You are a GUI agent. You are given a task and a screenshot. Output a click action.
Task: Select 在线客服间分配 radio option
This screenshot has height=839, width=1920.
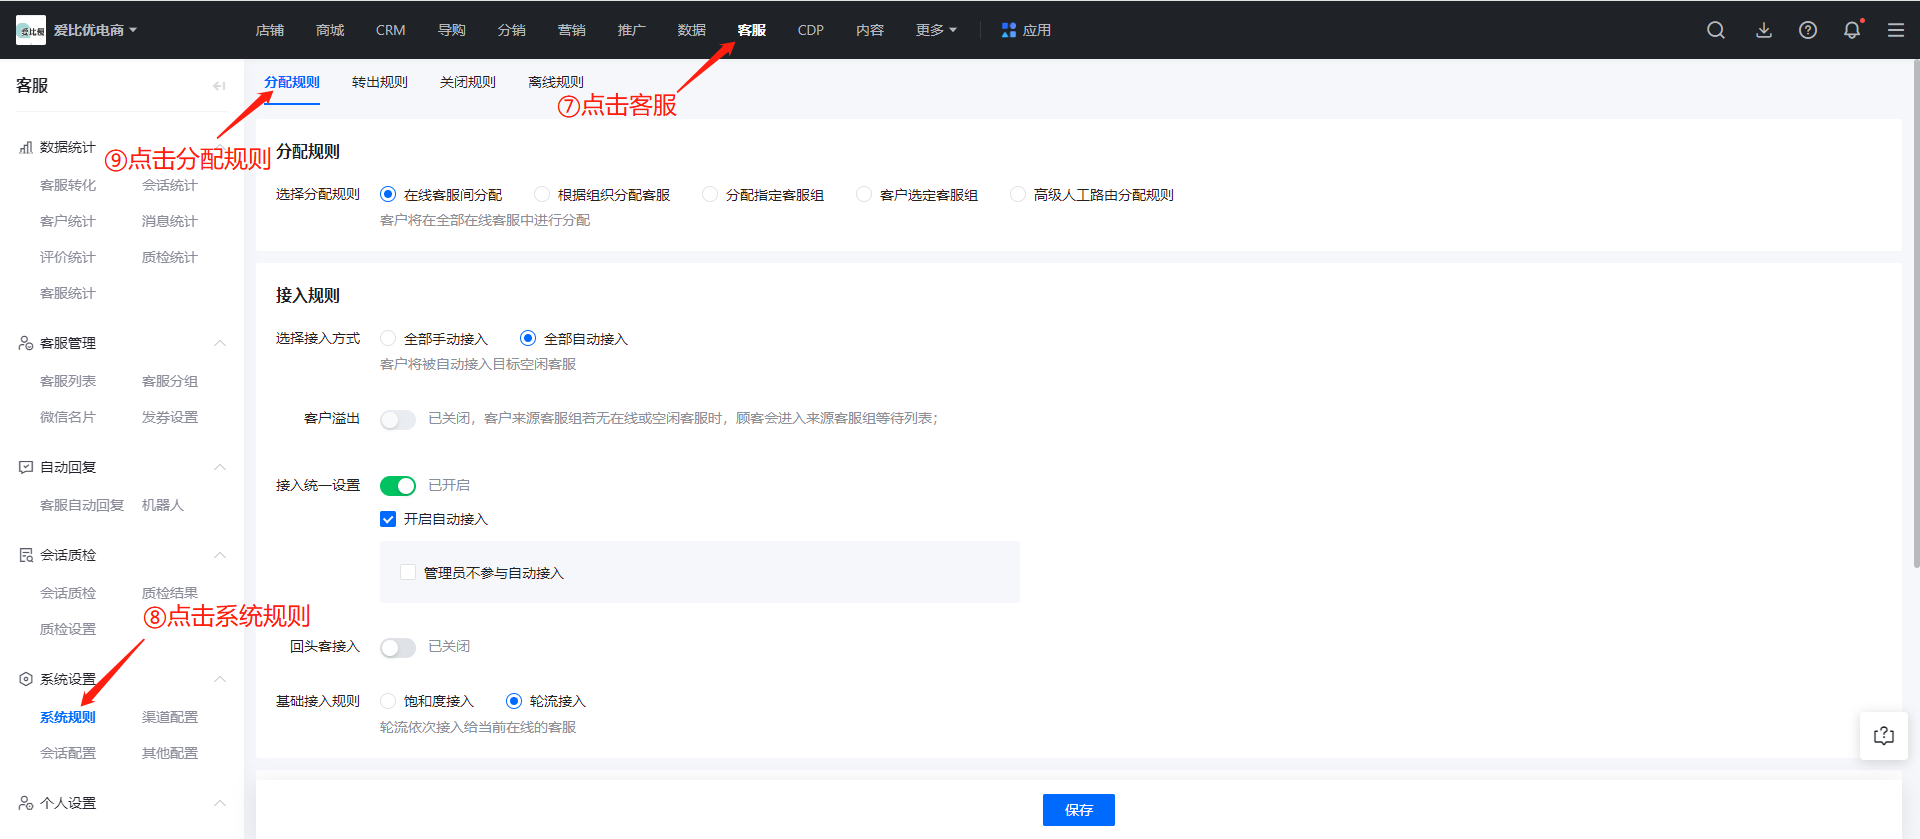click(388, 194)
